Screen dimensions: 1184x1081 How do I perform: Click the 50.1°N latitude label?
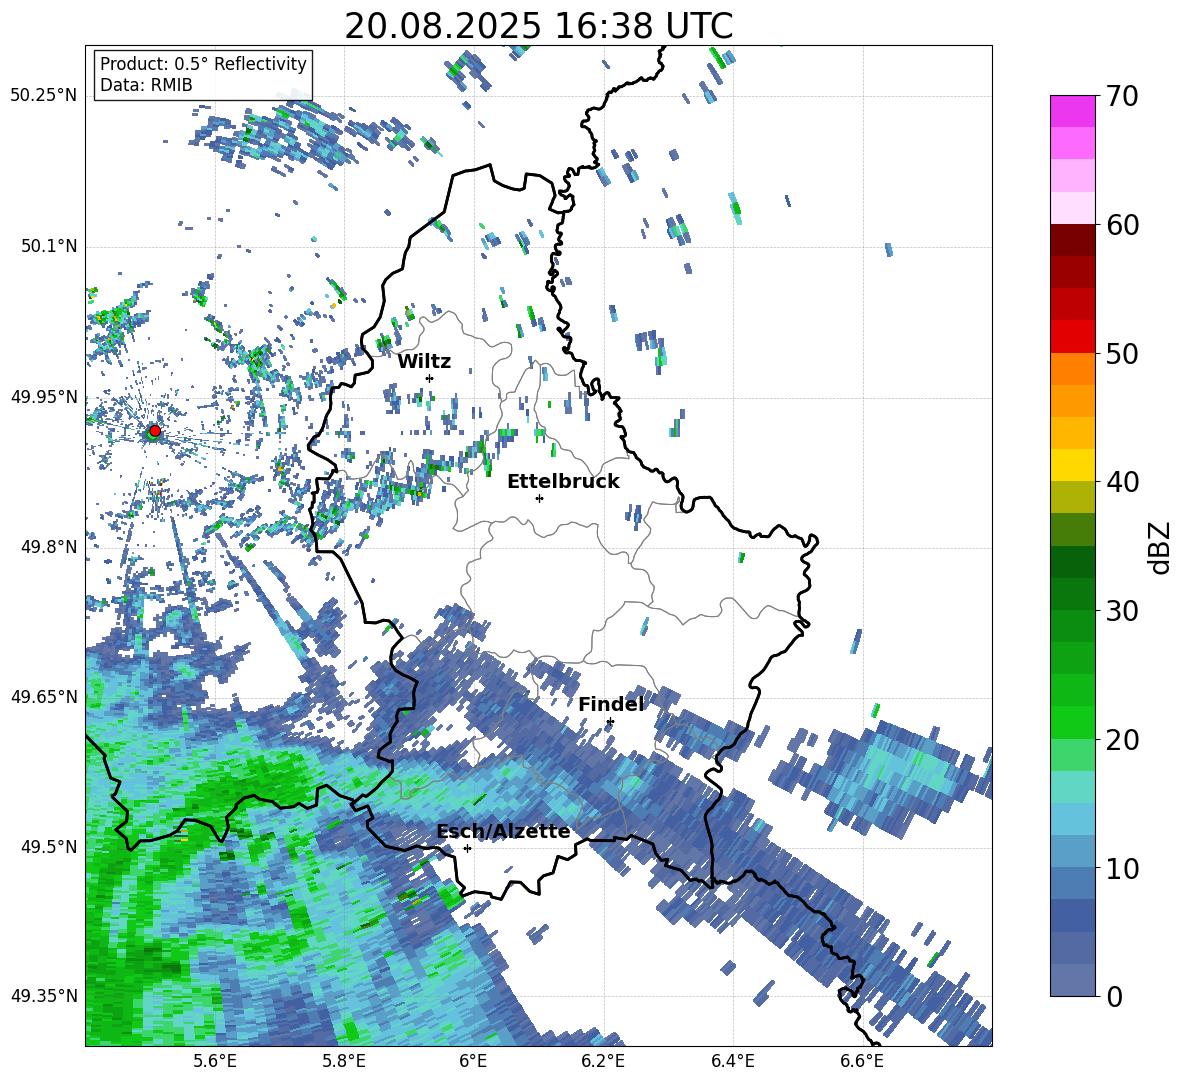pyautogui.click(x=49, y=246)
